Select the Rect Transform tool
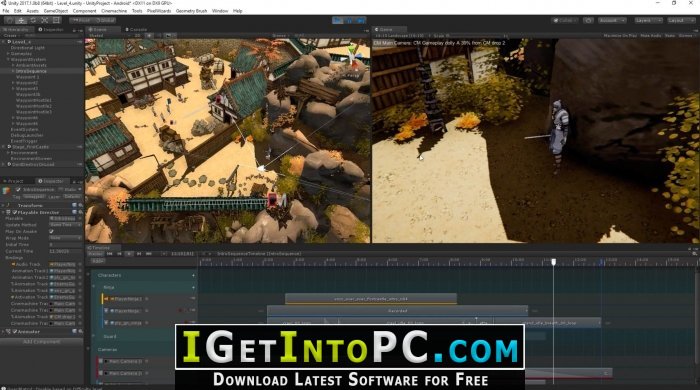700x390 pixels. [x=56, y=21]
